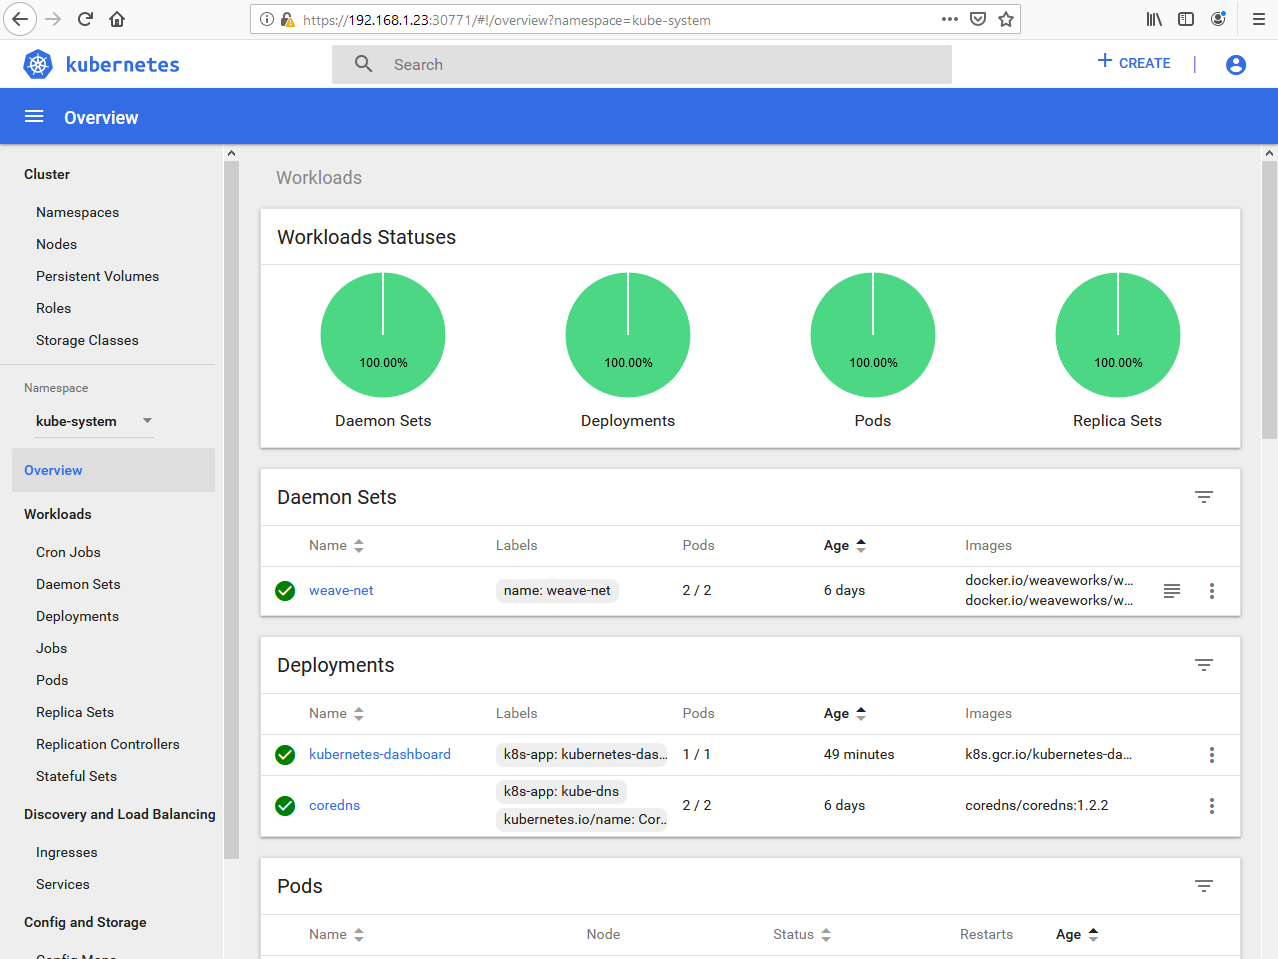
Task: Toggle the browser sidebar icon
Action: click(x=1186, y=19)
